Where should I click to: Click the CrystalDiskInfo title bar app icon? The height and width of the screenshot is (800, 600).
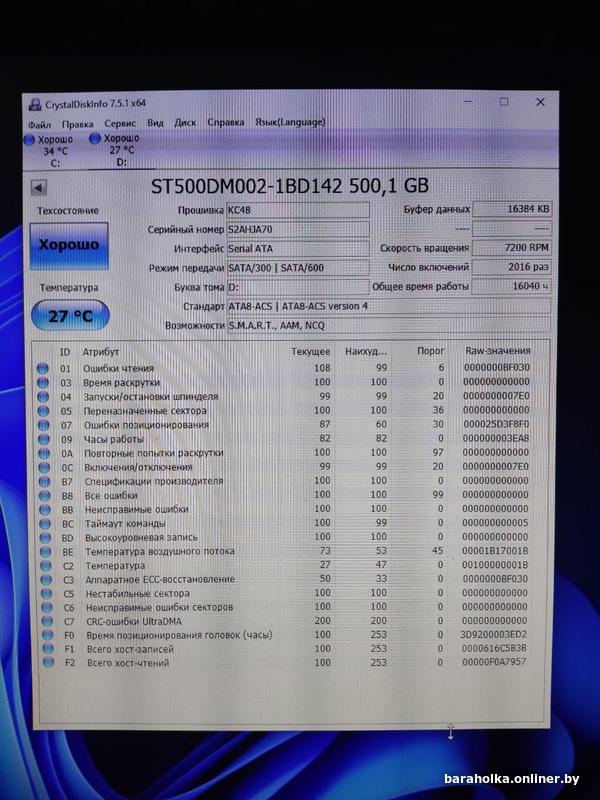[35, 105]
